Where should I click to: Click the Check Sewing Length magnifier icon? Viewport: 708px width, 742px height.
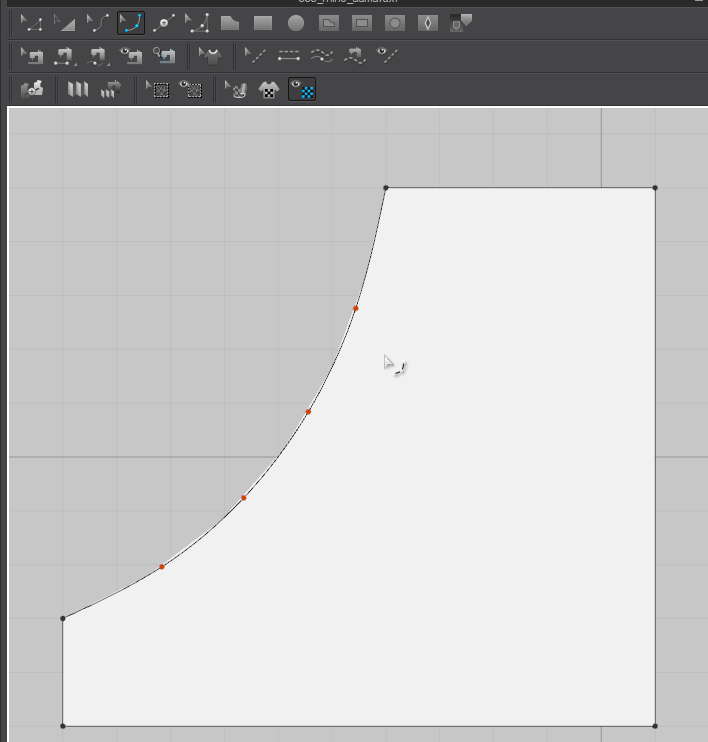tap(164, 56)
